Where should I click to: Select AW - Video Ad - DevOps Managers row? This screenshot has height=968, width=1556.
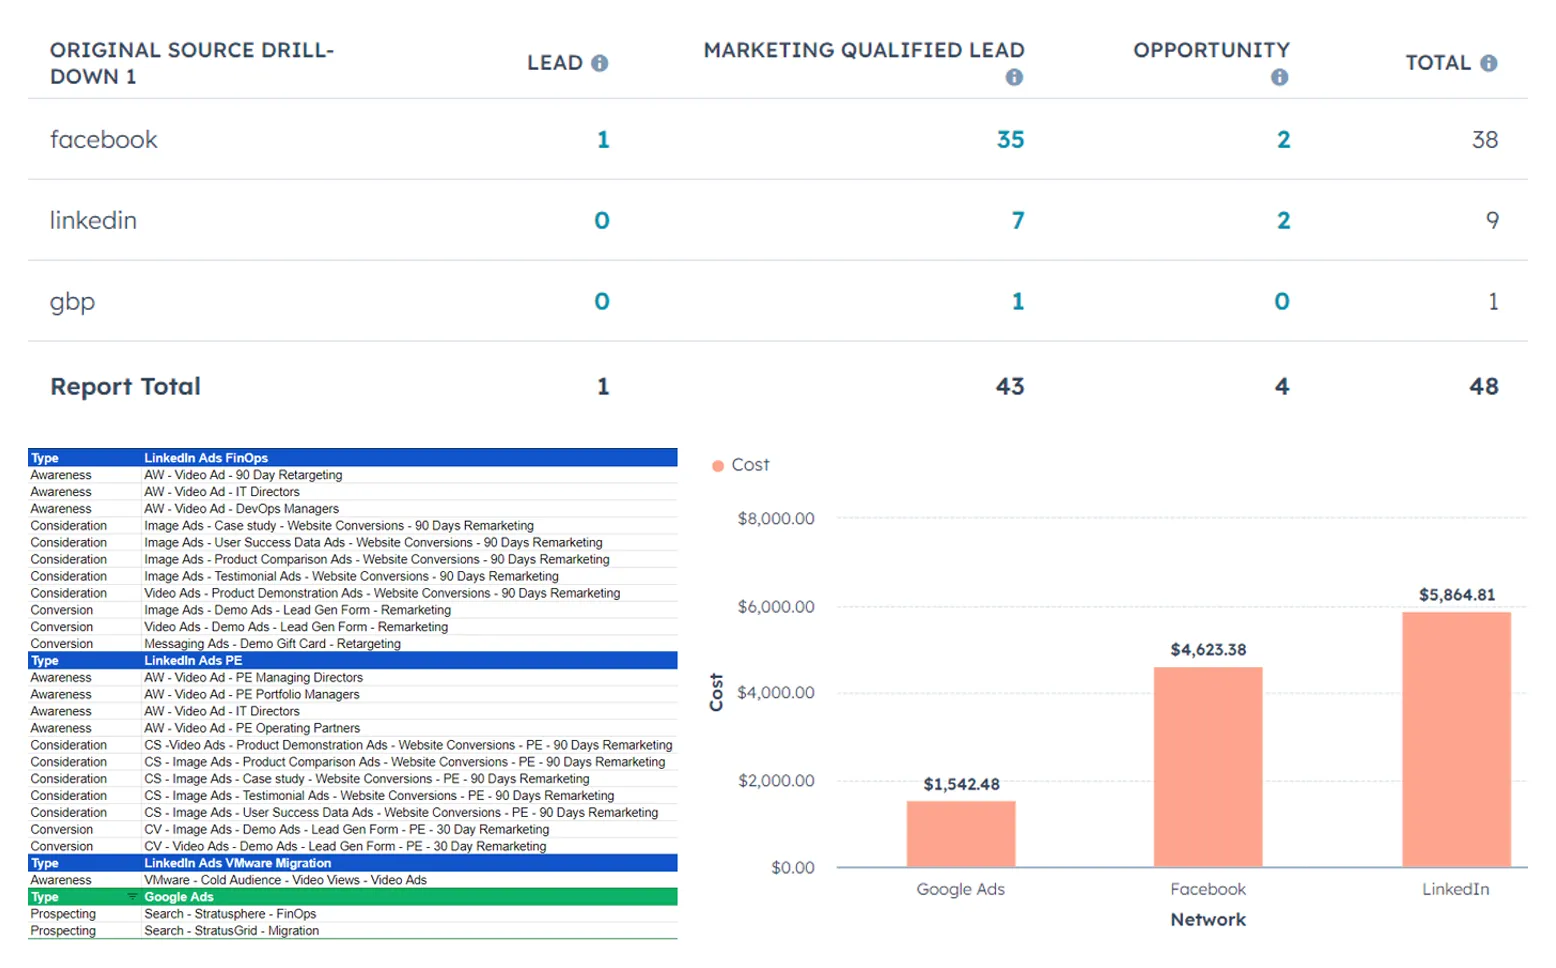pos(353,509)
